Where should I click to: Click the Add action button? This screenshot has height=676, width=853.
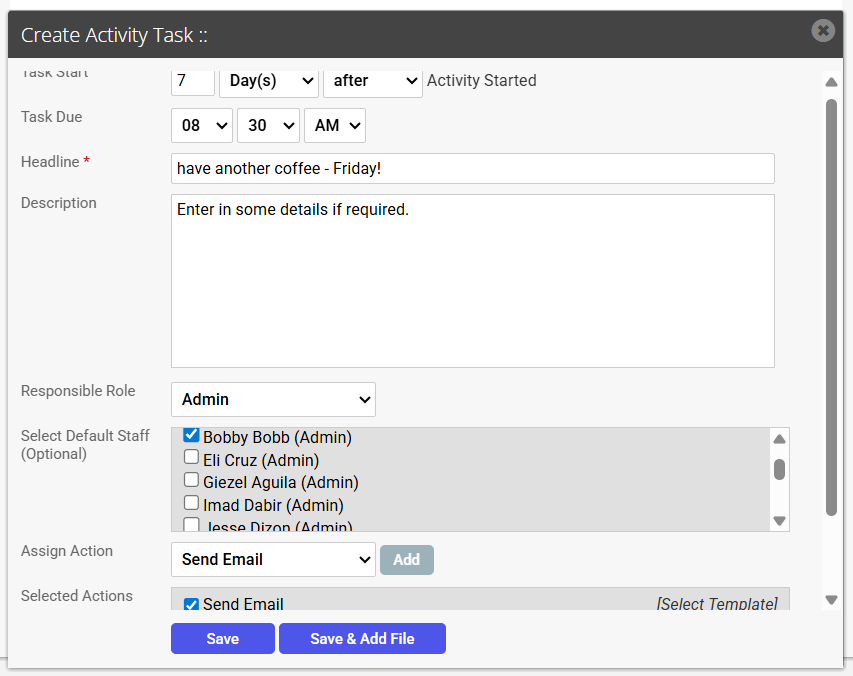coord(407,560)
